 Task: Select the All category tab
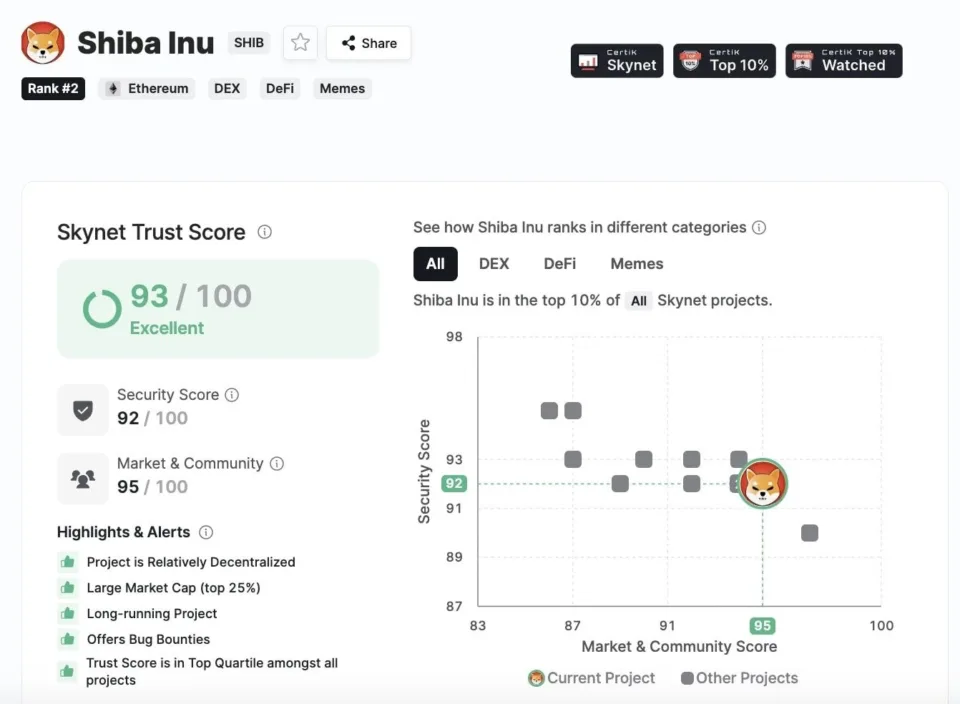(435, 264)
